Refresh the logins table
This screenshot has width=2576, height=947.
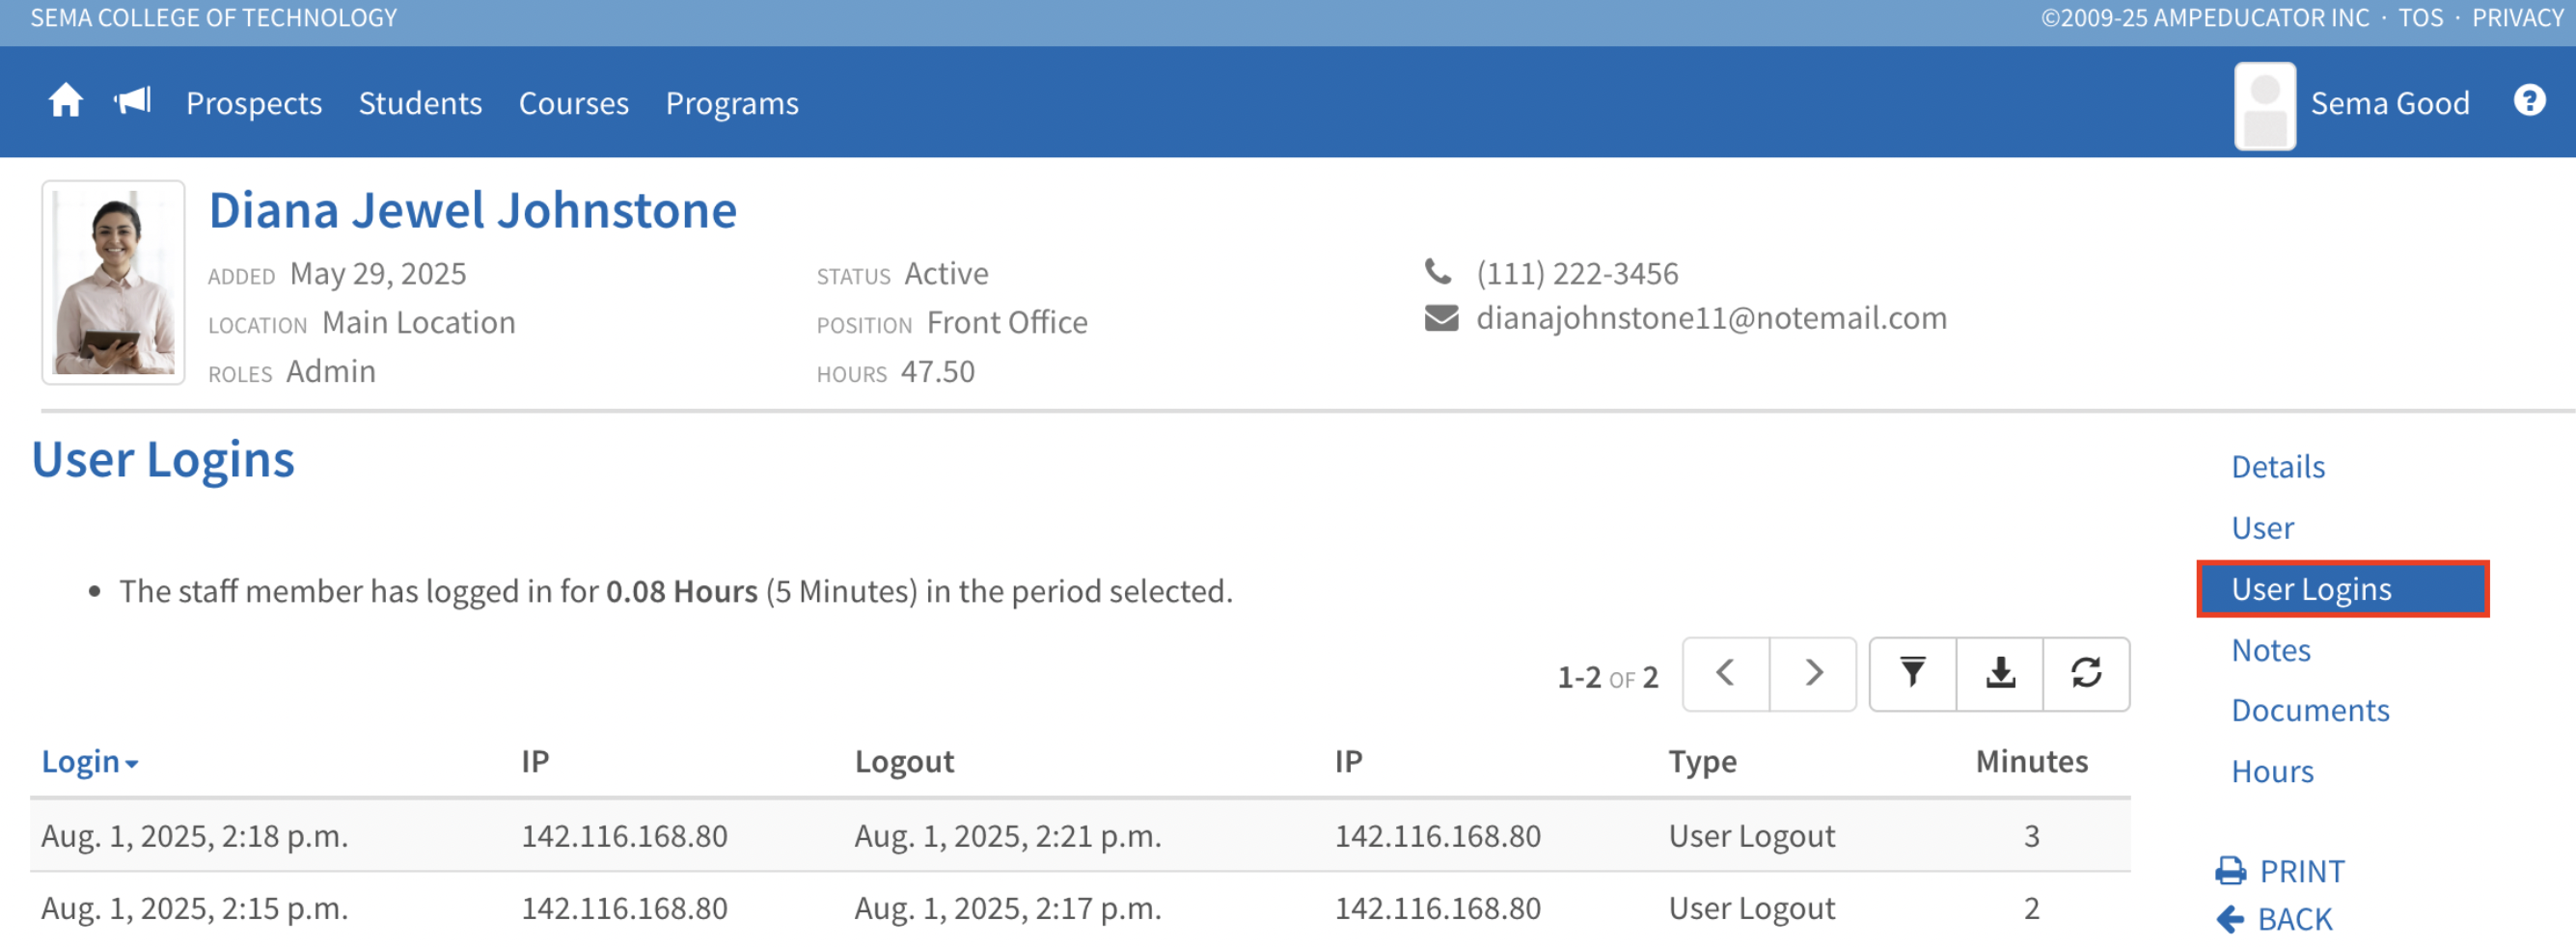coord(2085,673)
